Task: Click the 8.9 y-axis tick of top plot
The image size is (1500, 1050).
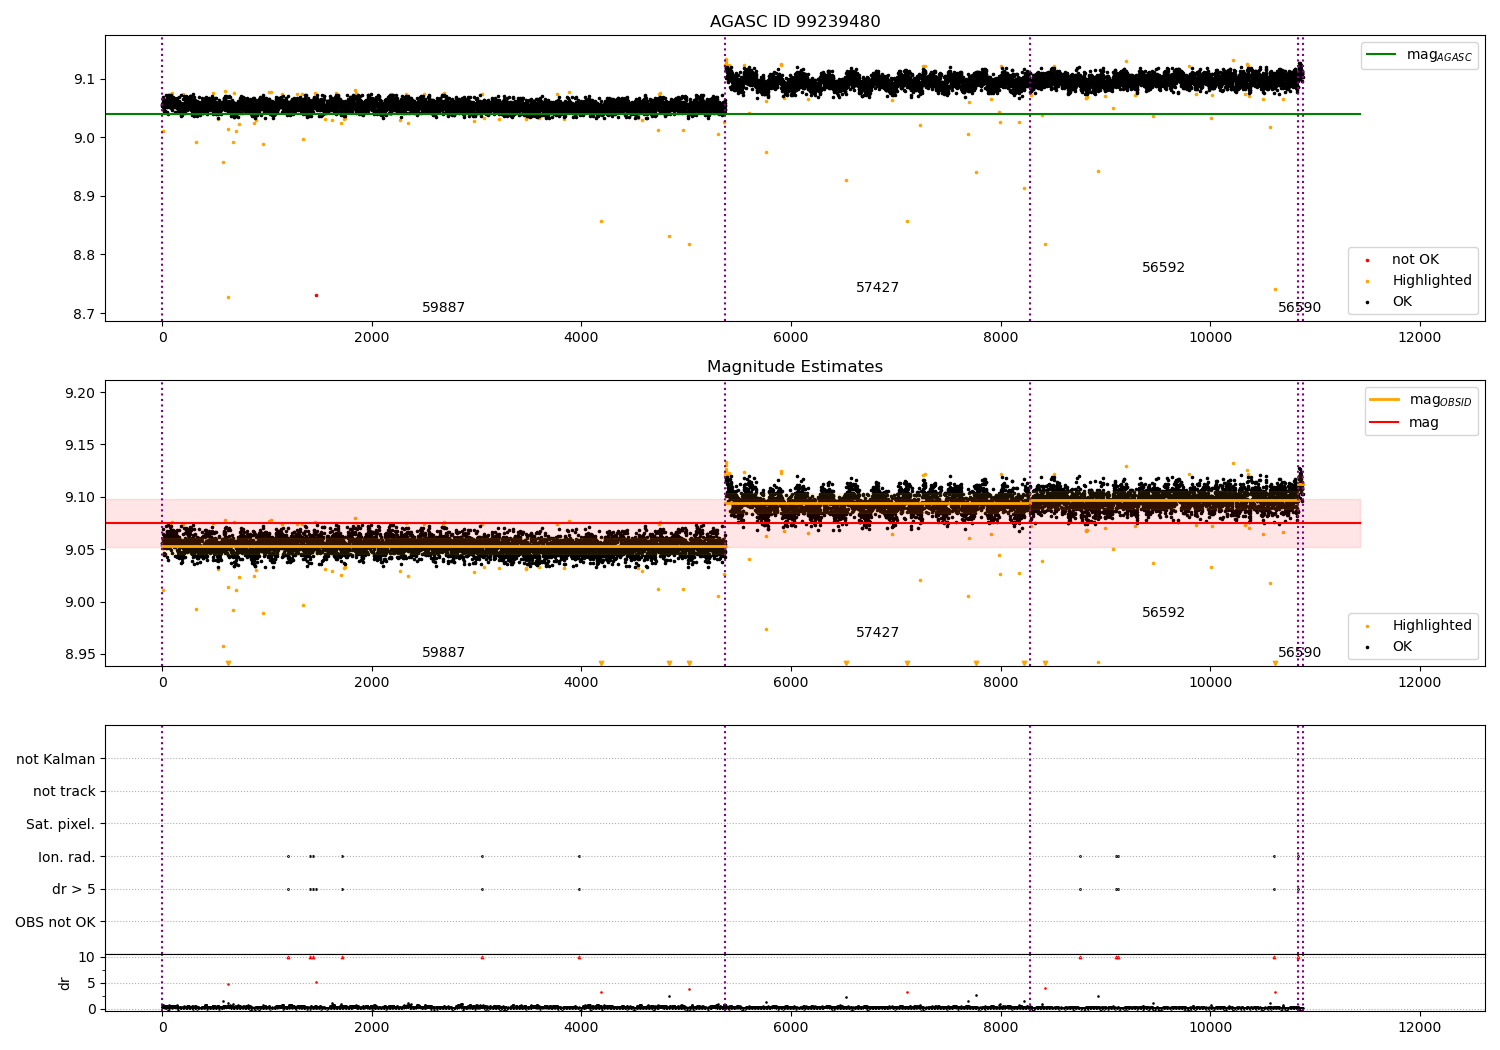Action: (84, 197)
